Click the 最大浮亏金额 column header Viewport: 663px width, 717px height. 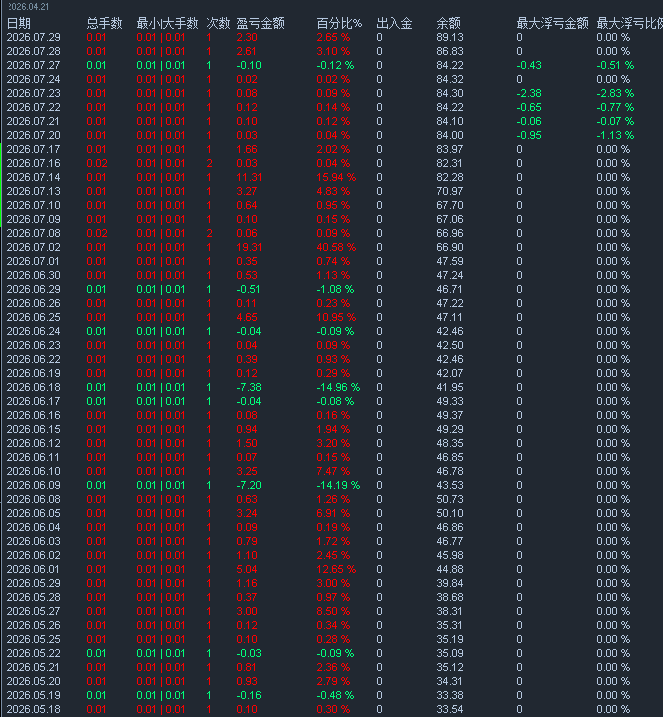coord(552,23)
